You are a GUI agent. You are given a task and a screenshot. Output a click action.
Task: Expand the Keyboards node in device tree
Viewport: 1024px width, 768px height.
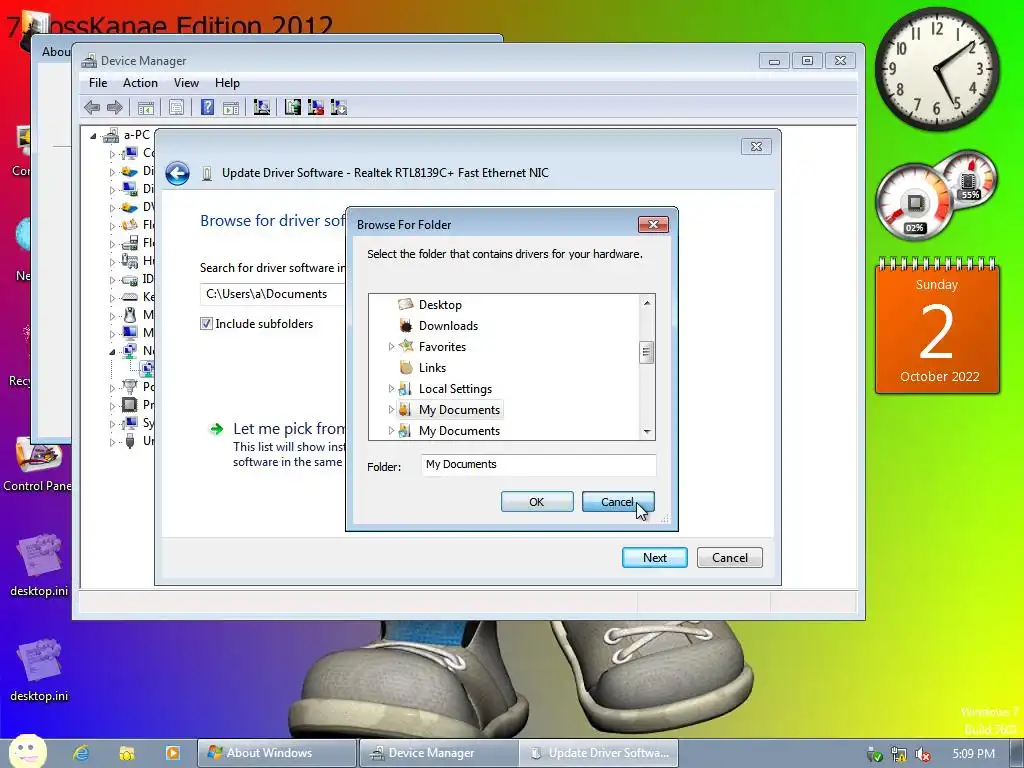[x=112, y=298]
